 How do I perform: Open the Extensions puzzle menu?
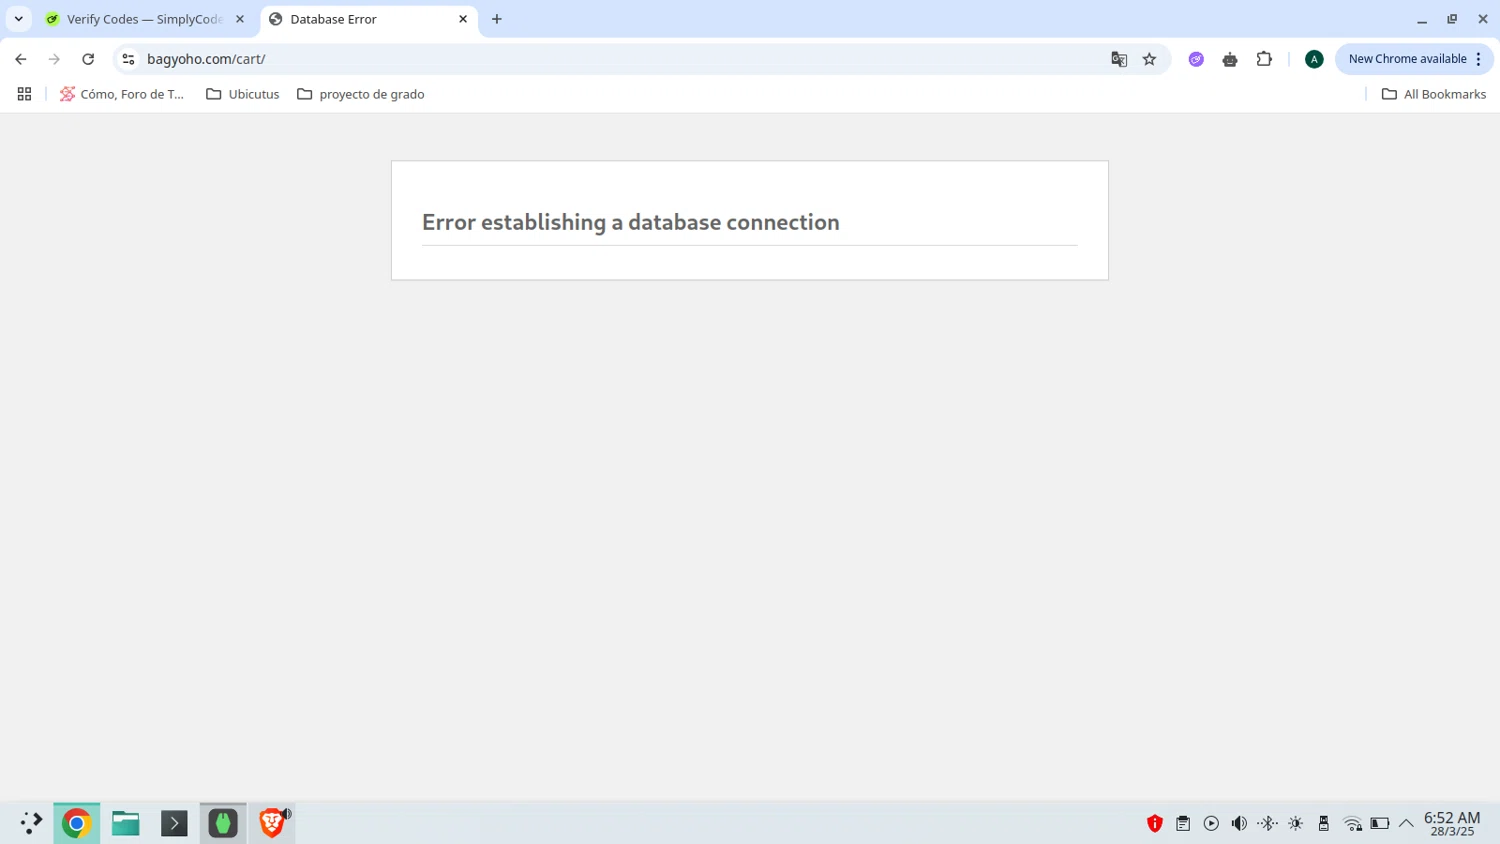click(1264, 59)
